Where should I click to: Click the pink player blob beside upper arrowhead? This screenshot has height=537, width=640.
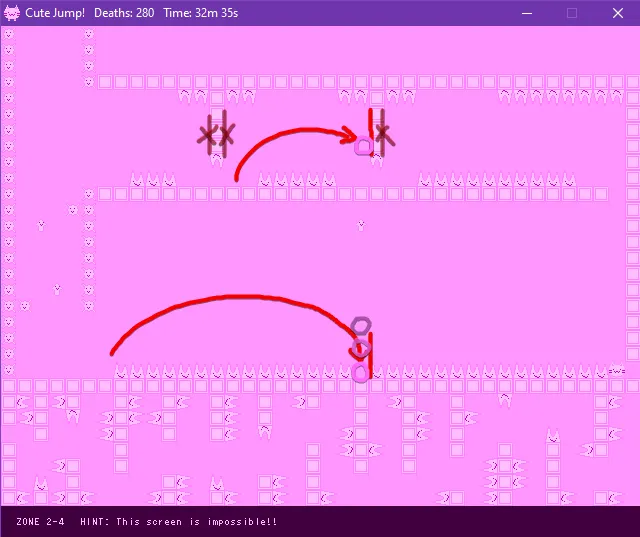(x=363, y=147)
